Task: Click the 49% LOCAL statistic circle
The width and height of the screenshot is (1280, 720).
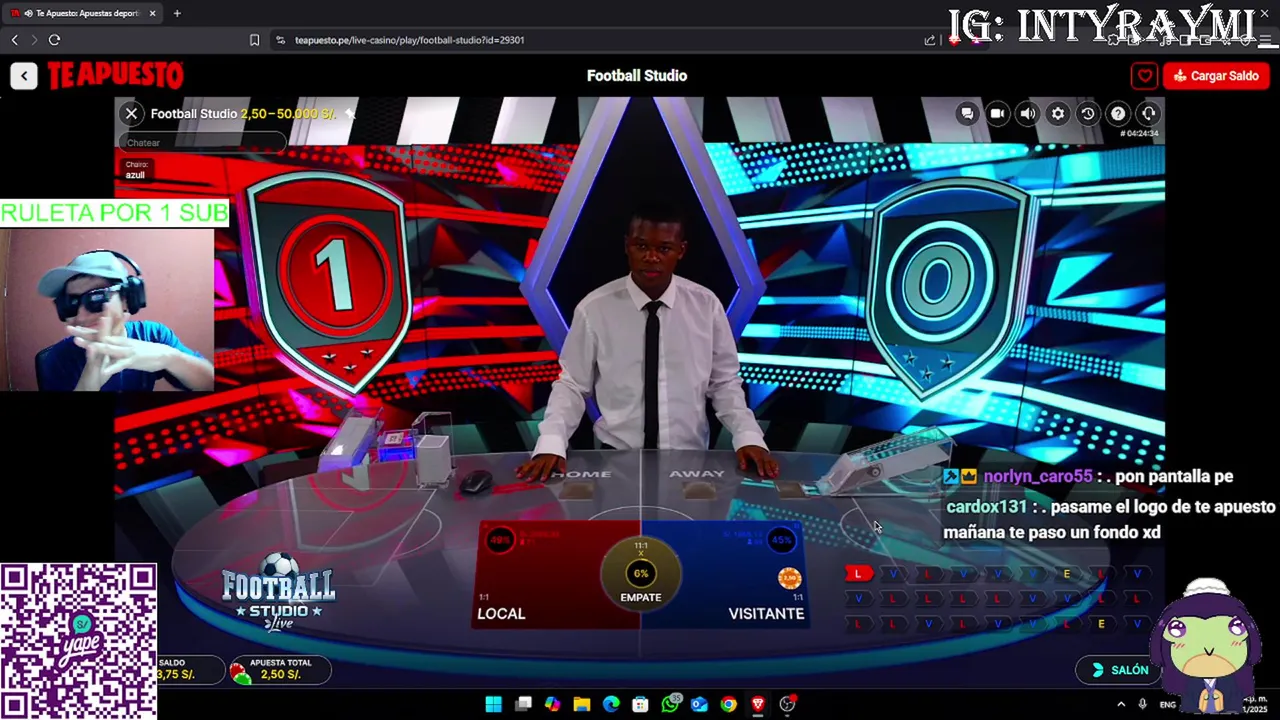Action: pos(500,540)
